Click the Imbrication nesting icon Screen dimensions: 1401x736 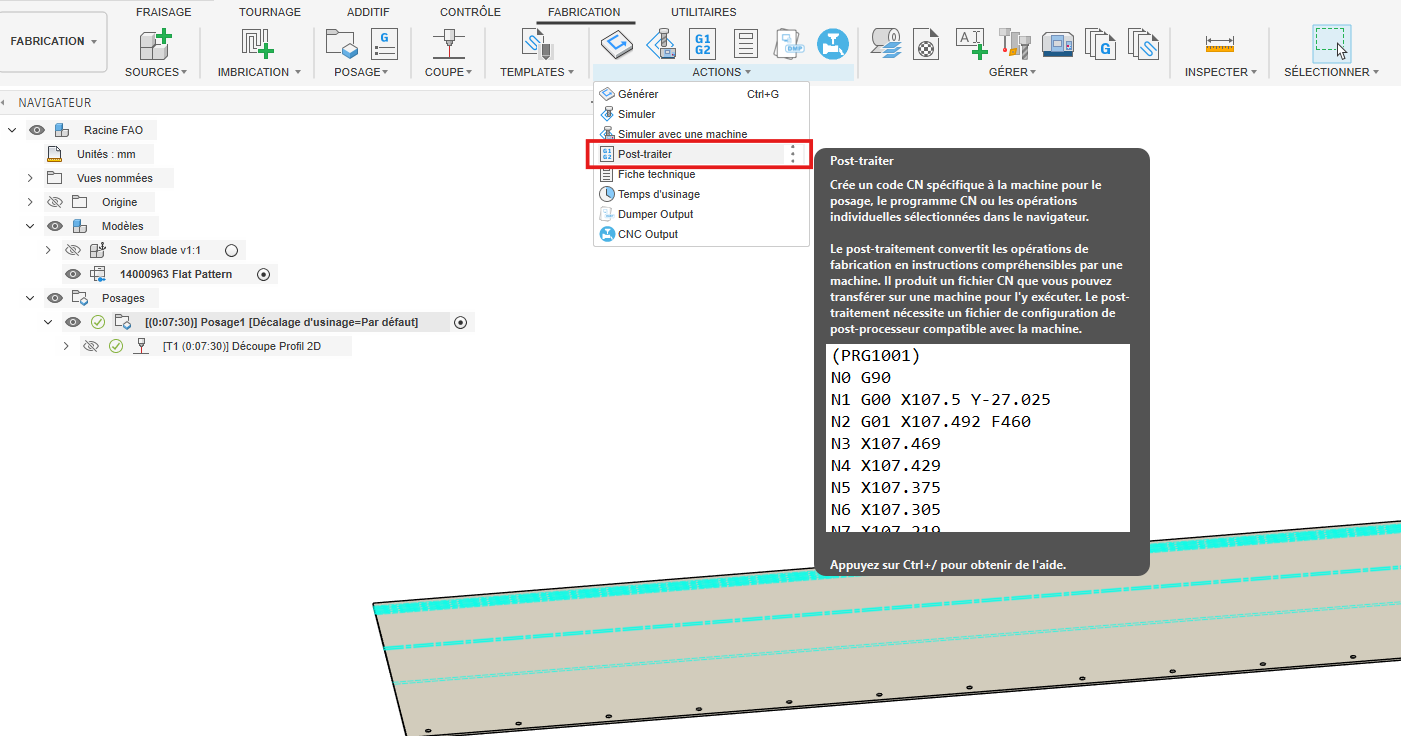point(258,44)
